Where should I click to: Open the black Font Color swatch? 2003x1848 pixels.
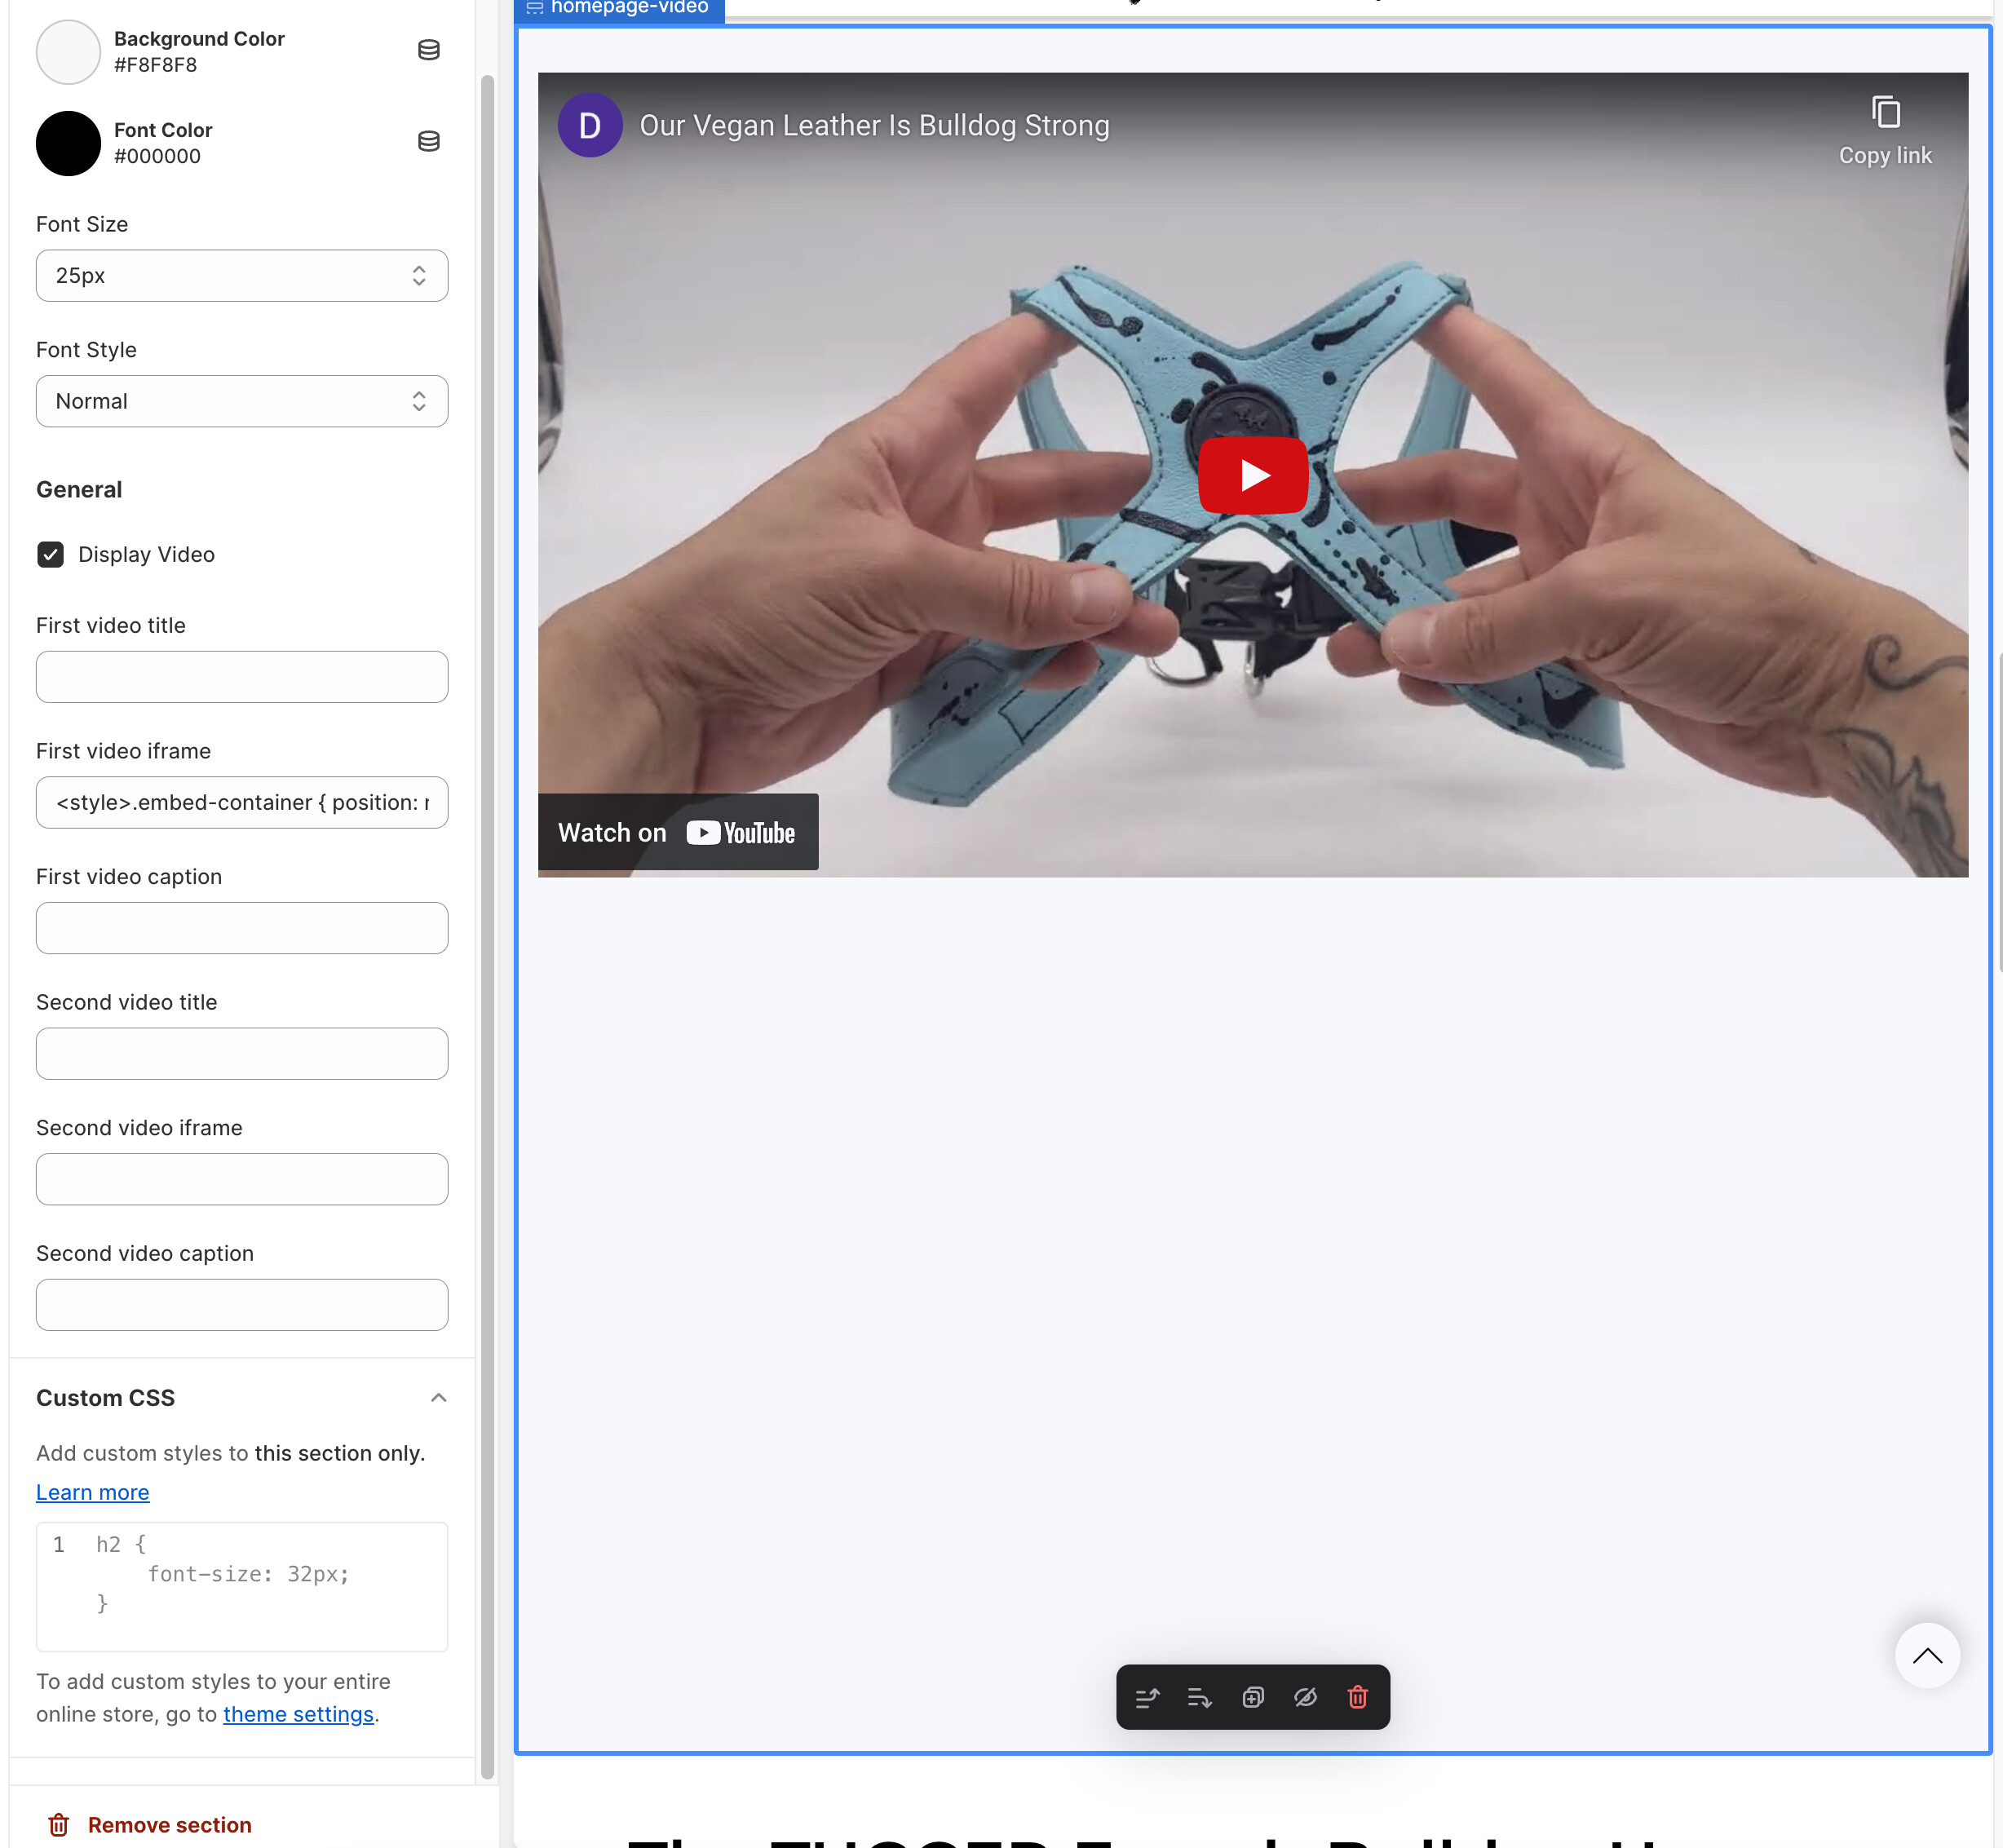pos(68,143)
